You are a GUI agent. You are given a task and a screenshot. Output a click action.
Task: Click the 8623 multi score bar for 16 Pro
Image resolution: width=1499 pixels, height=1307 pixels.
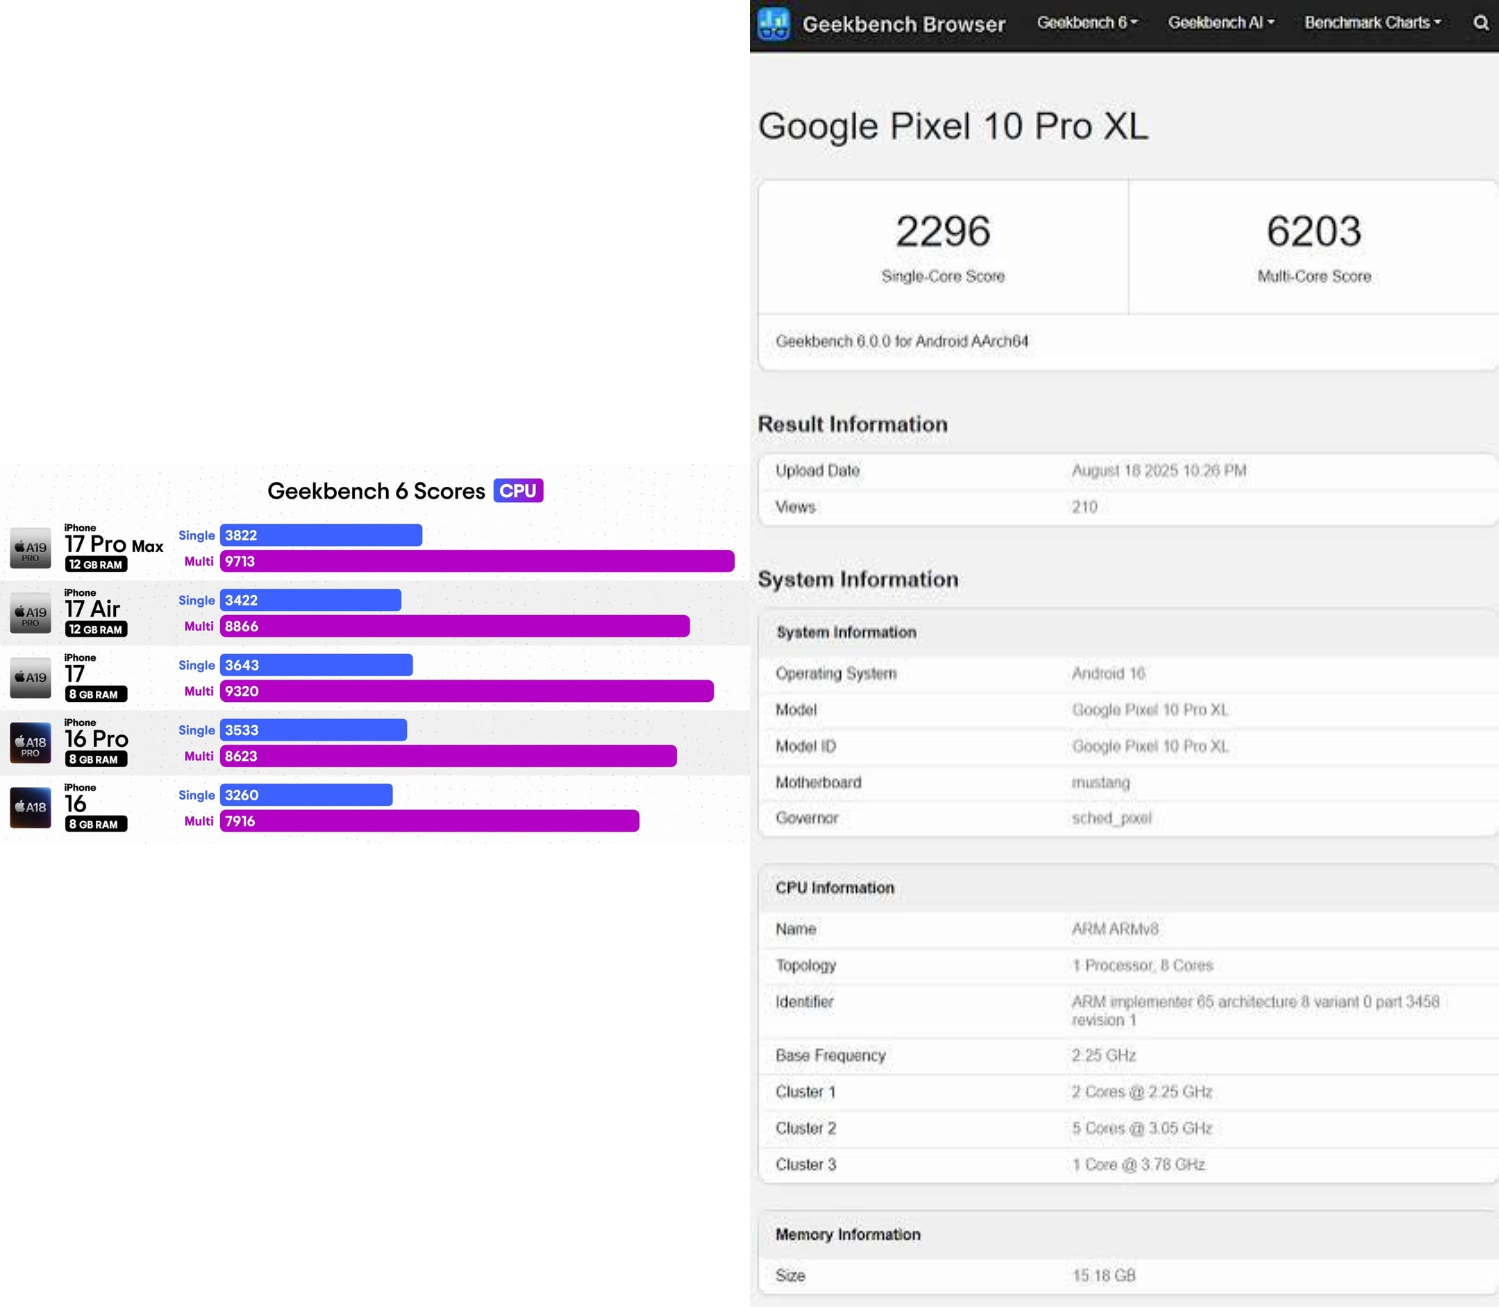coord(448,756)
